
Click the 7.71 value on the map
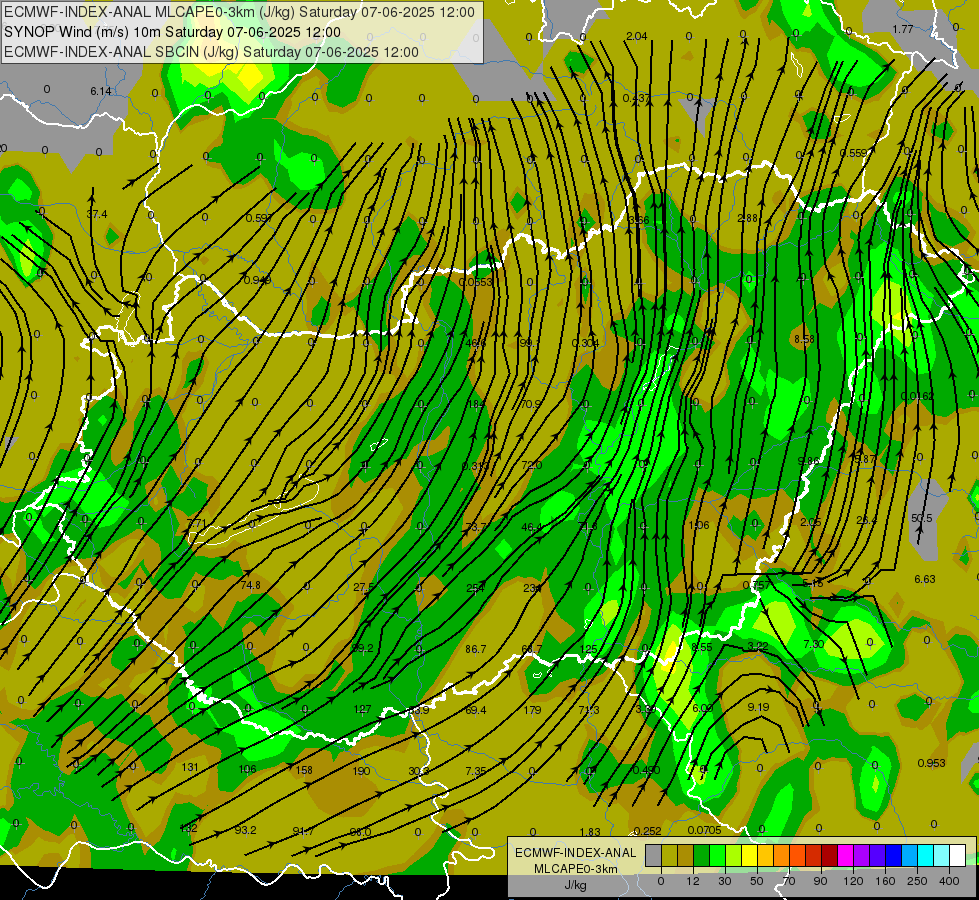coord(196,523)
